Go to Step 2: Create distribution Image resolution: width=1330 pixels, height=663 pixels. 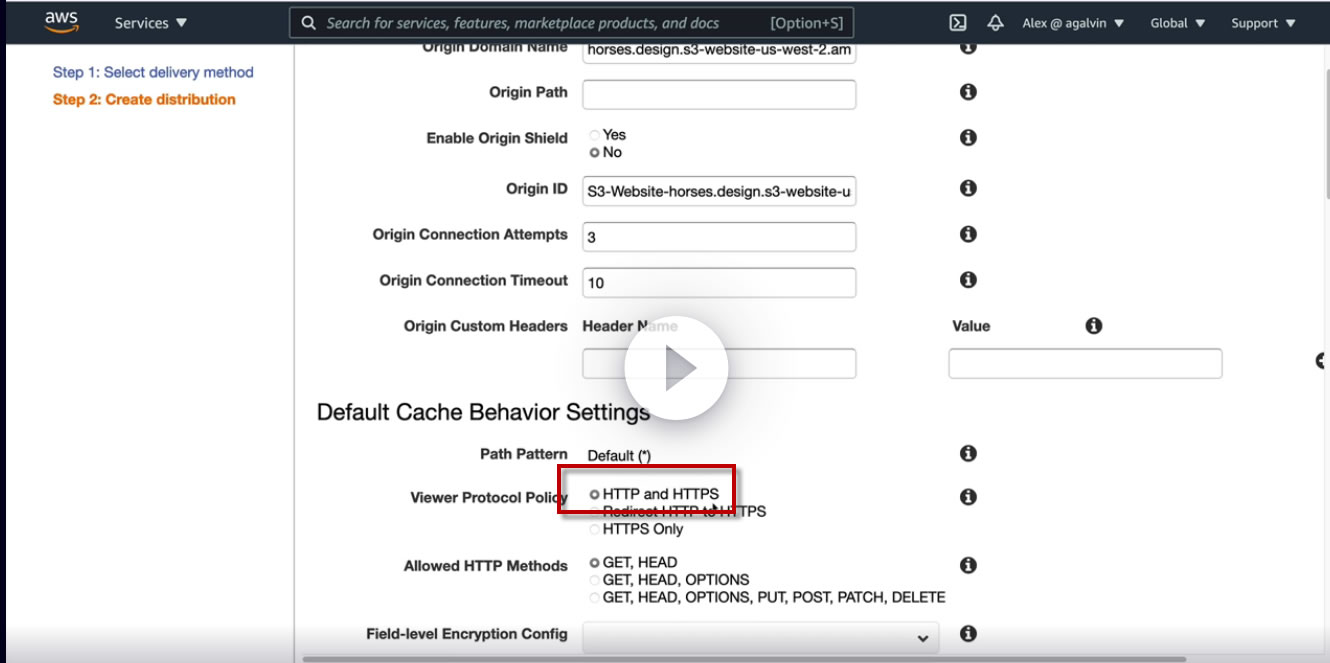pyautogui.click(x=144, y=99)
